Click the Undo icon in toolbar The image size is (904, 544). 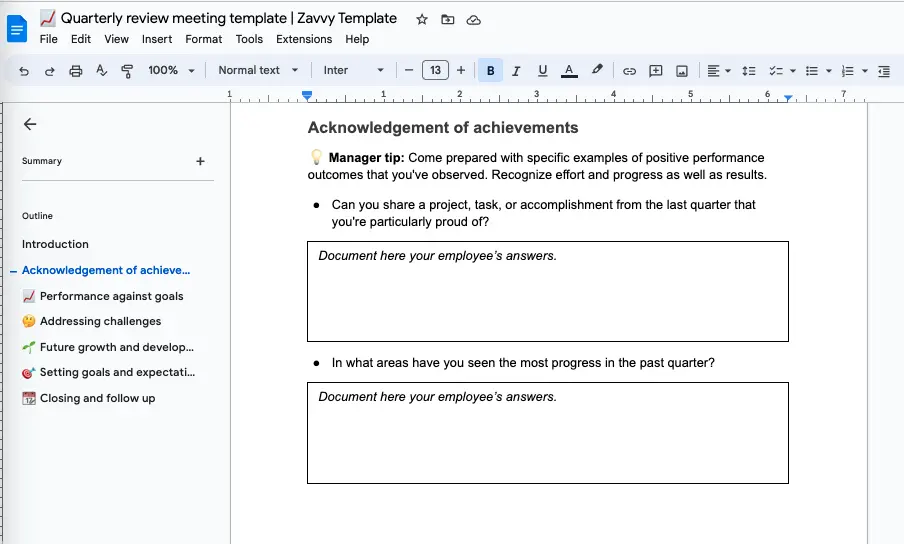click(x=24, y=71)
